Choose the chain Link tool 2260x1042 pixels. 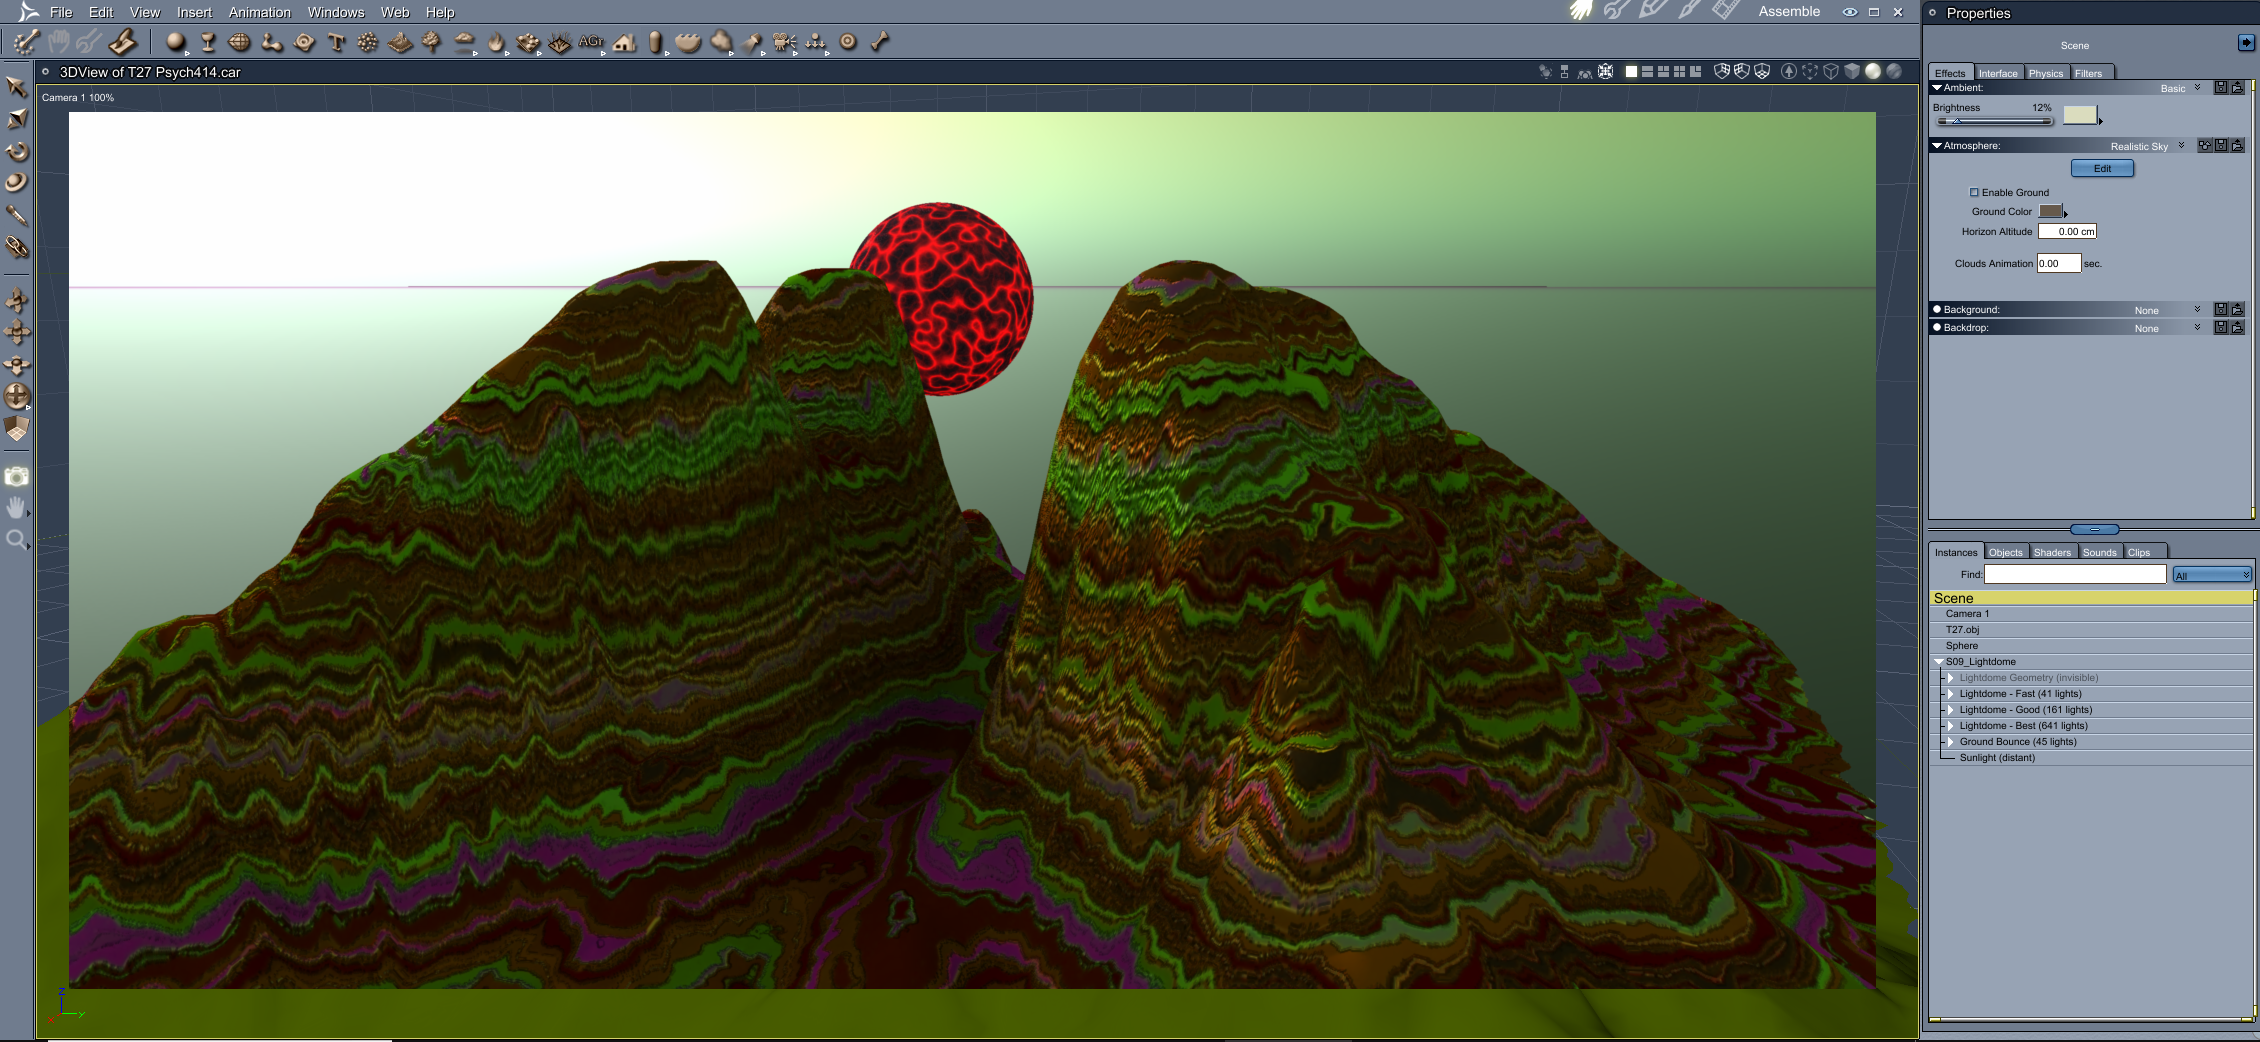tap(17, 246)
